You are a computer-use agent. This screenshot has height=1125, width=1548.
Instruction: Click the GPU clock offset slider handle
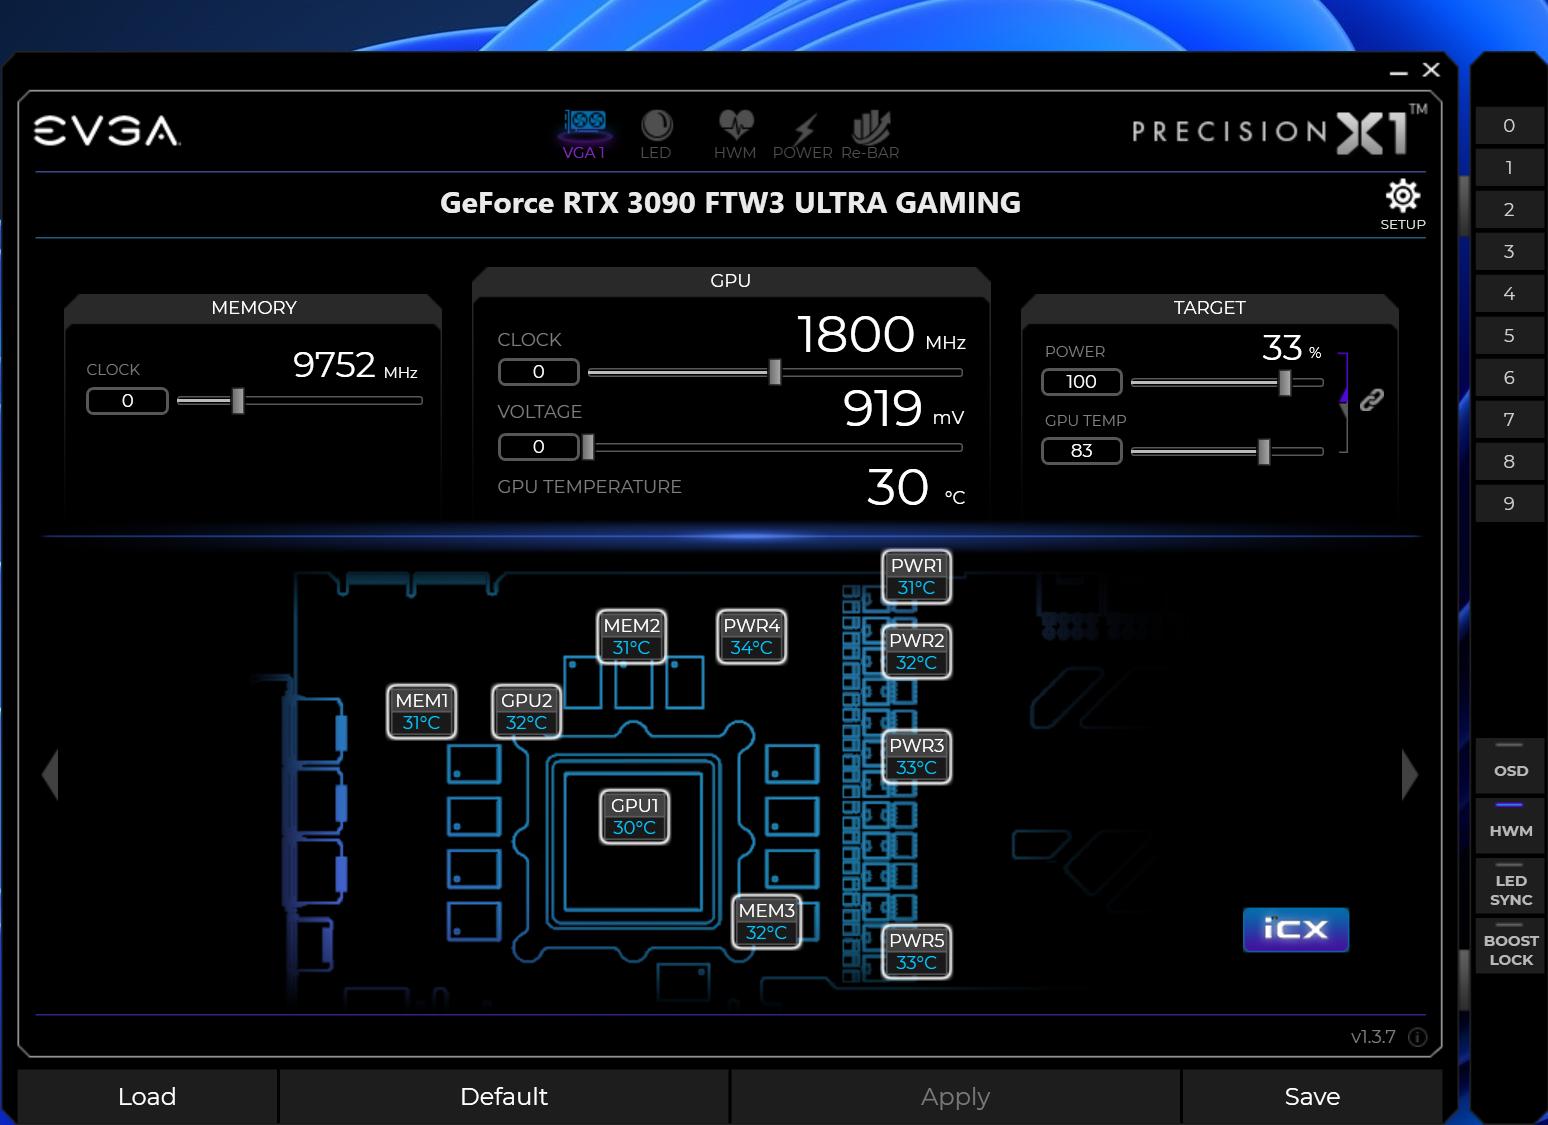[x=774, y=372]
